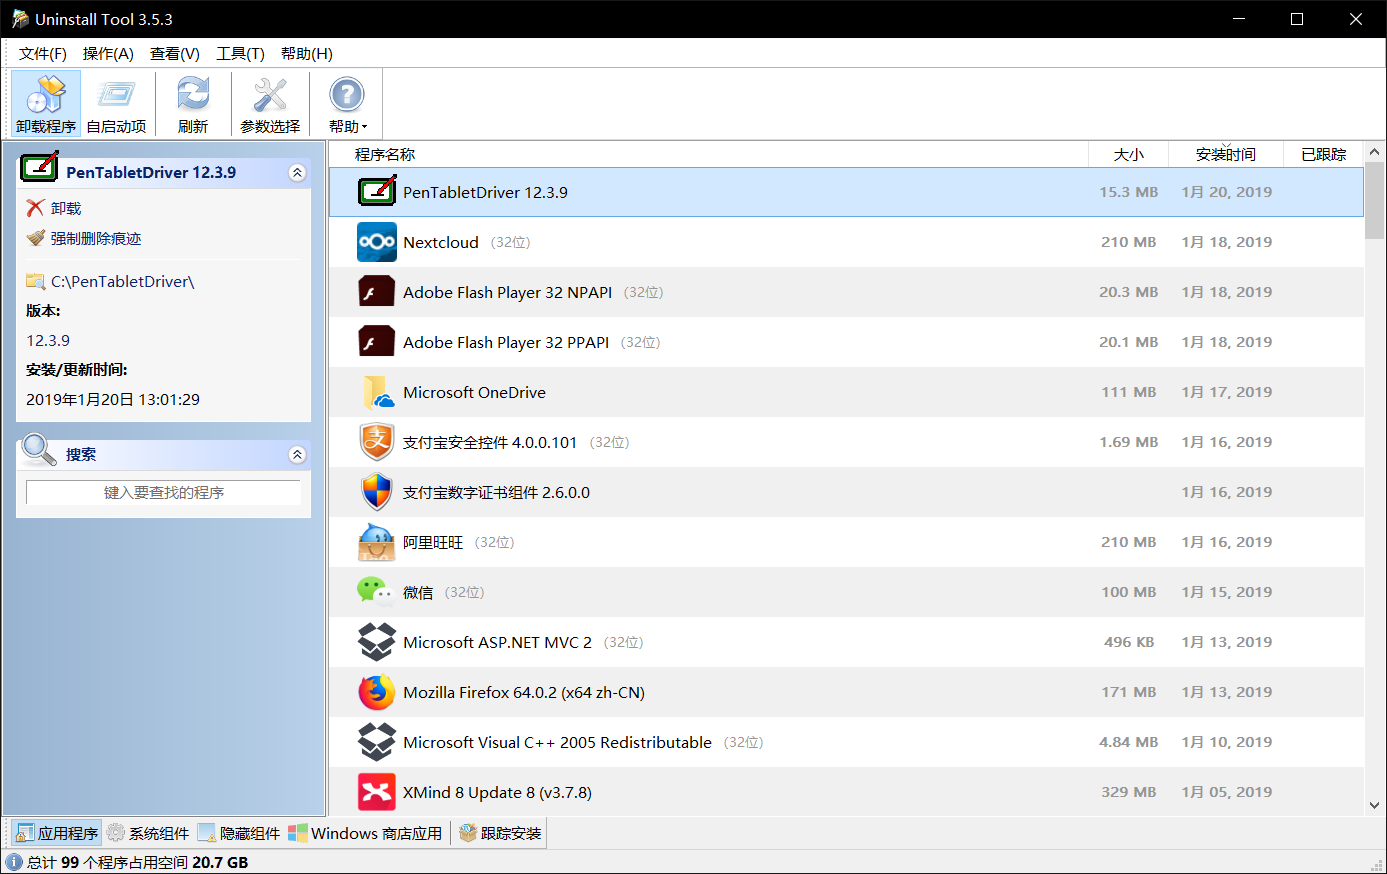The width and height of the screenshot is (1387, 874).
Task: Click the 微信 (WeChat) program icon
Action: point(377,592)
